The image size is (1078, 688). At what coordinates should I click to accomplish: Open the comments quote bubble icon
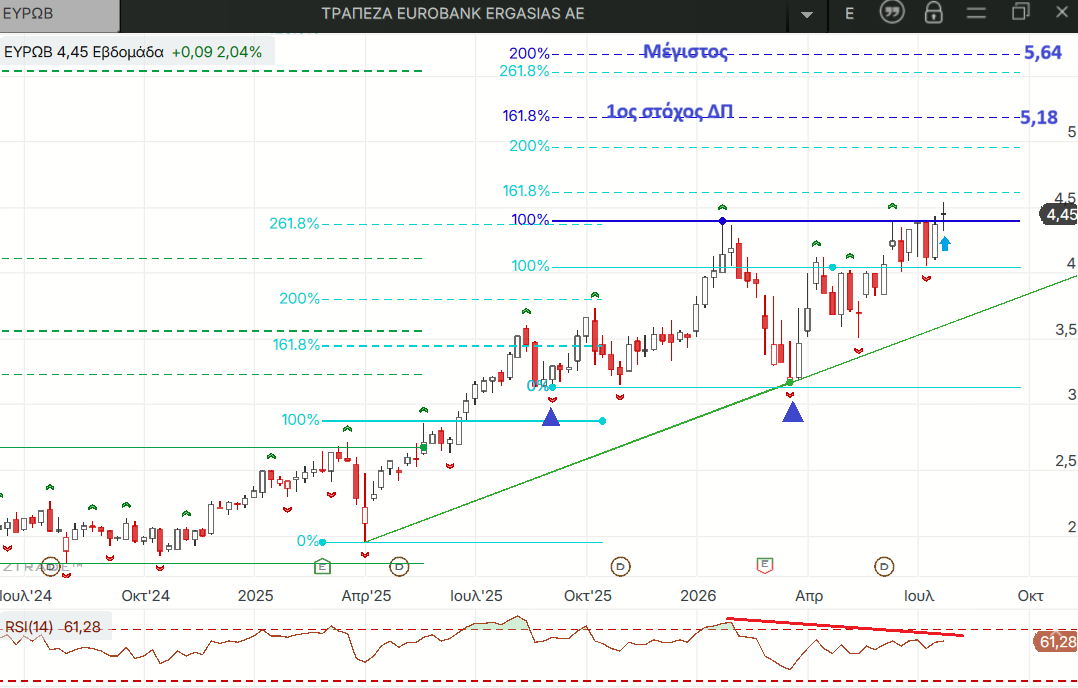click(x=892, y=12)
